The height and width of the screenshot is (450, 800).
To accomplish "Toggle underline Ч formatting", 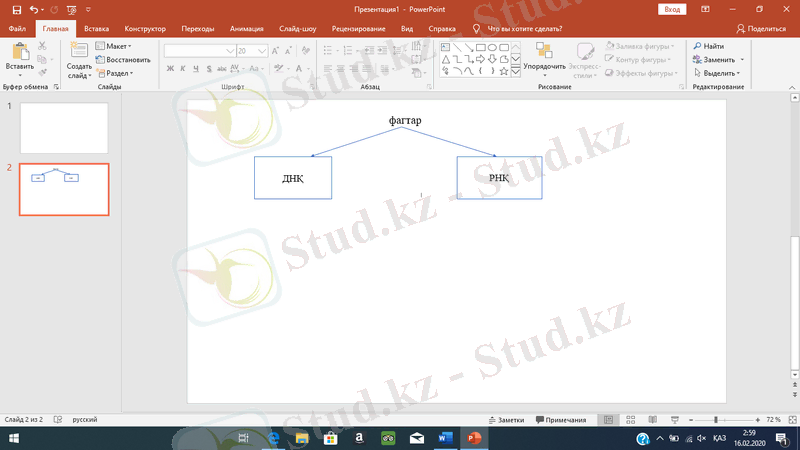I will click(195, 68).
